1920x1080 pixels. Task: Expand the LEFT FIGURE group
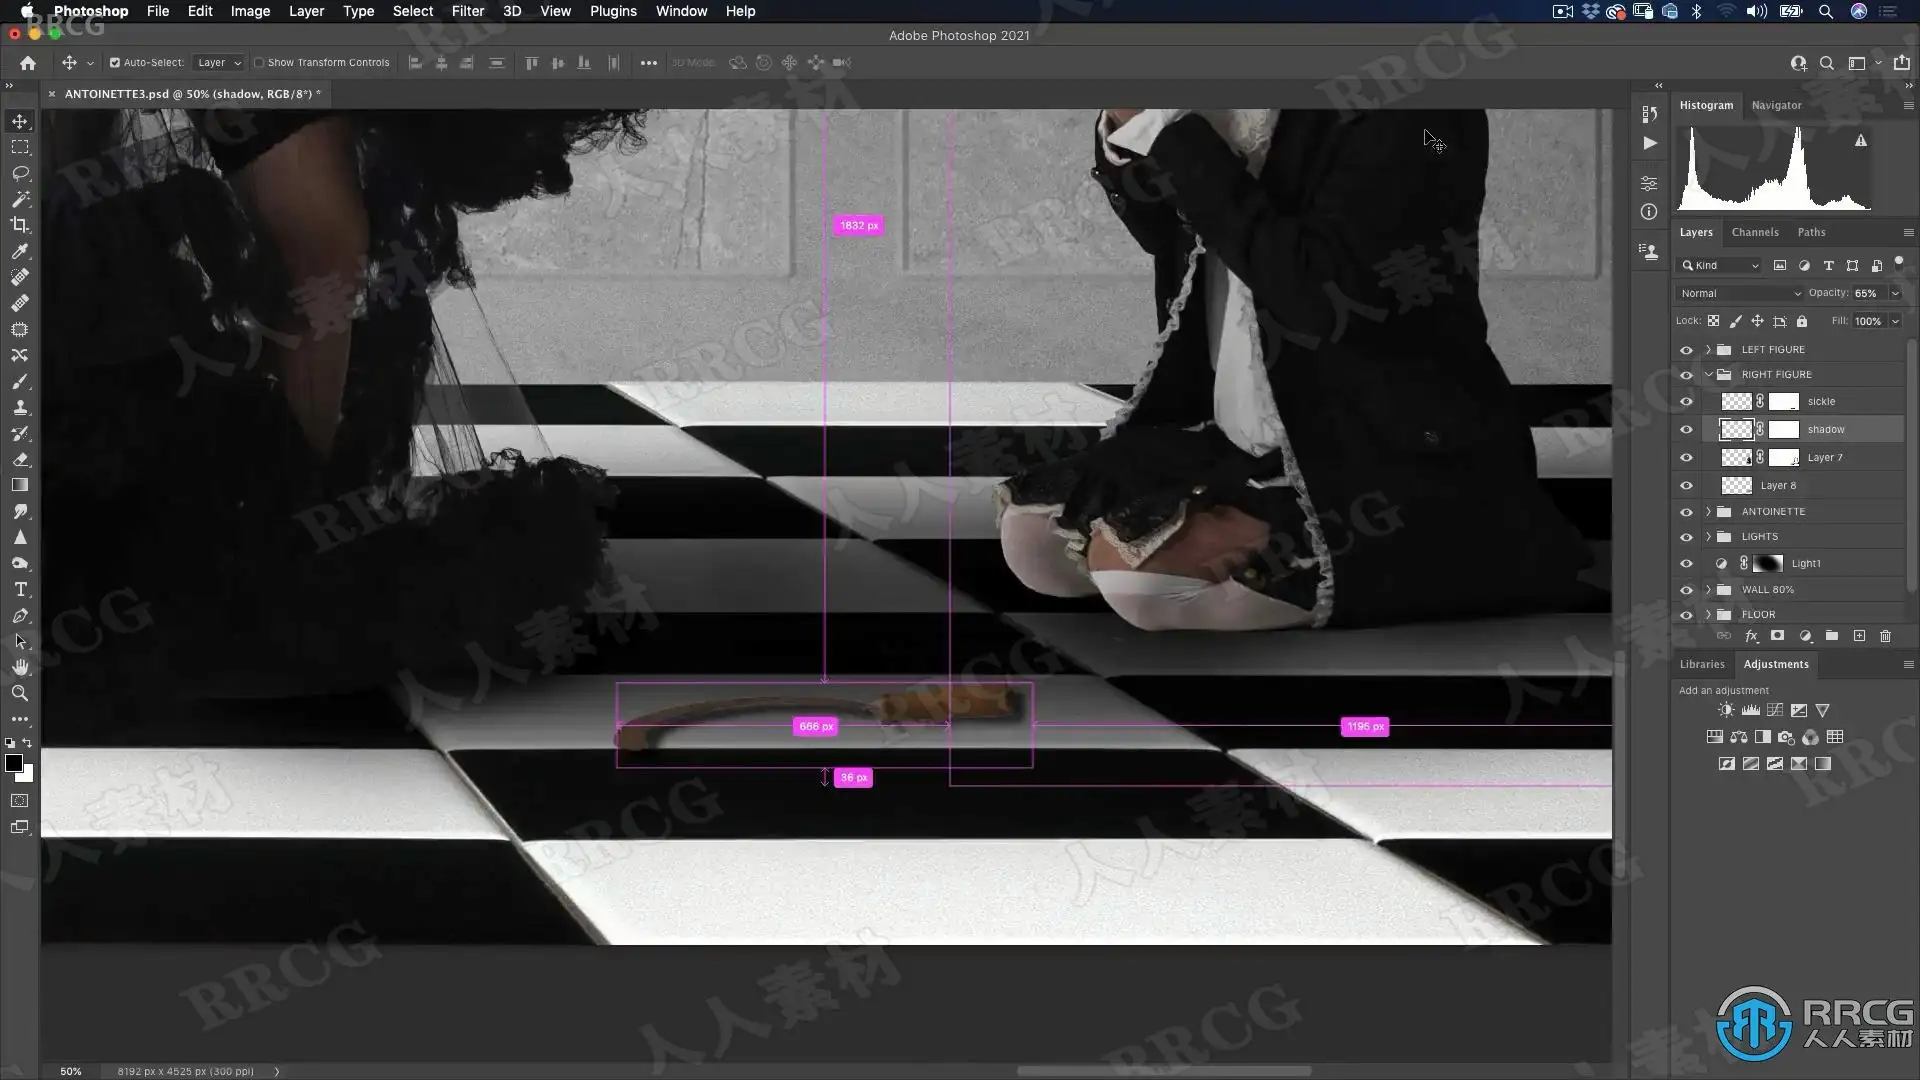[x=1708, y=349]
